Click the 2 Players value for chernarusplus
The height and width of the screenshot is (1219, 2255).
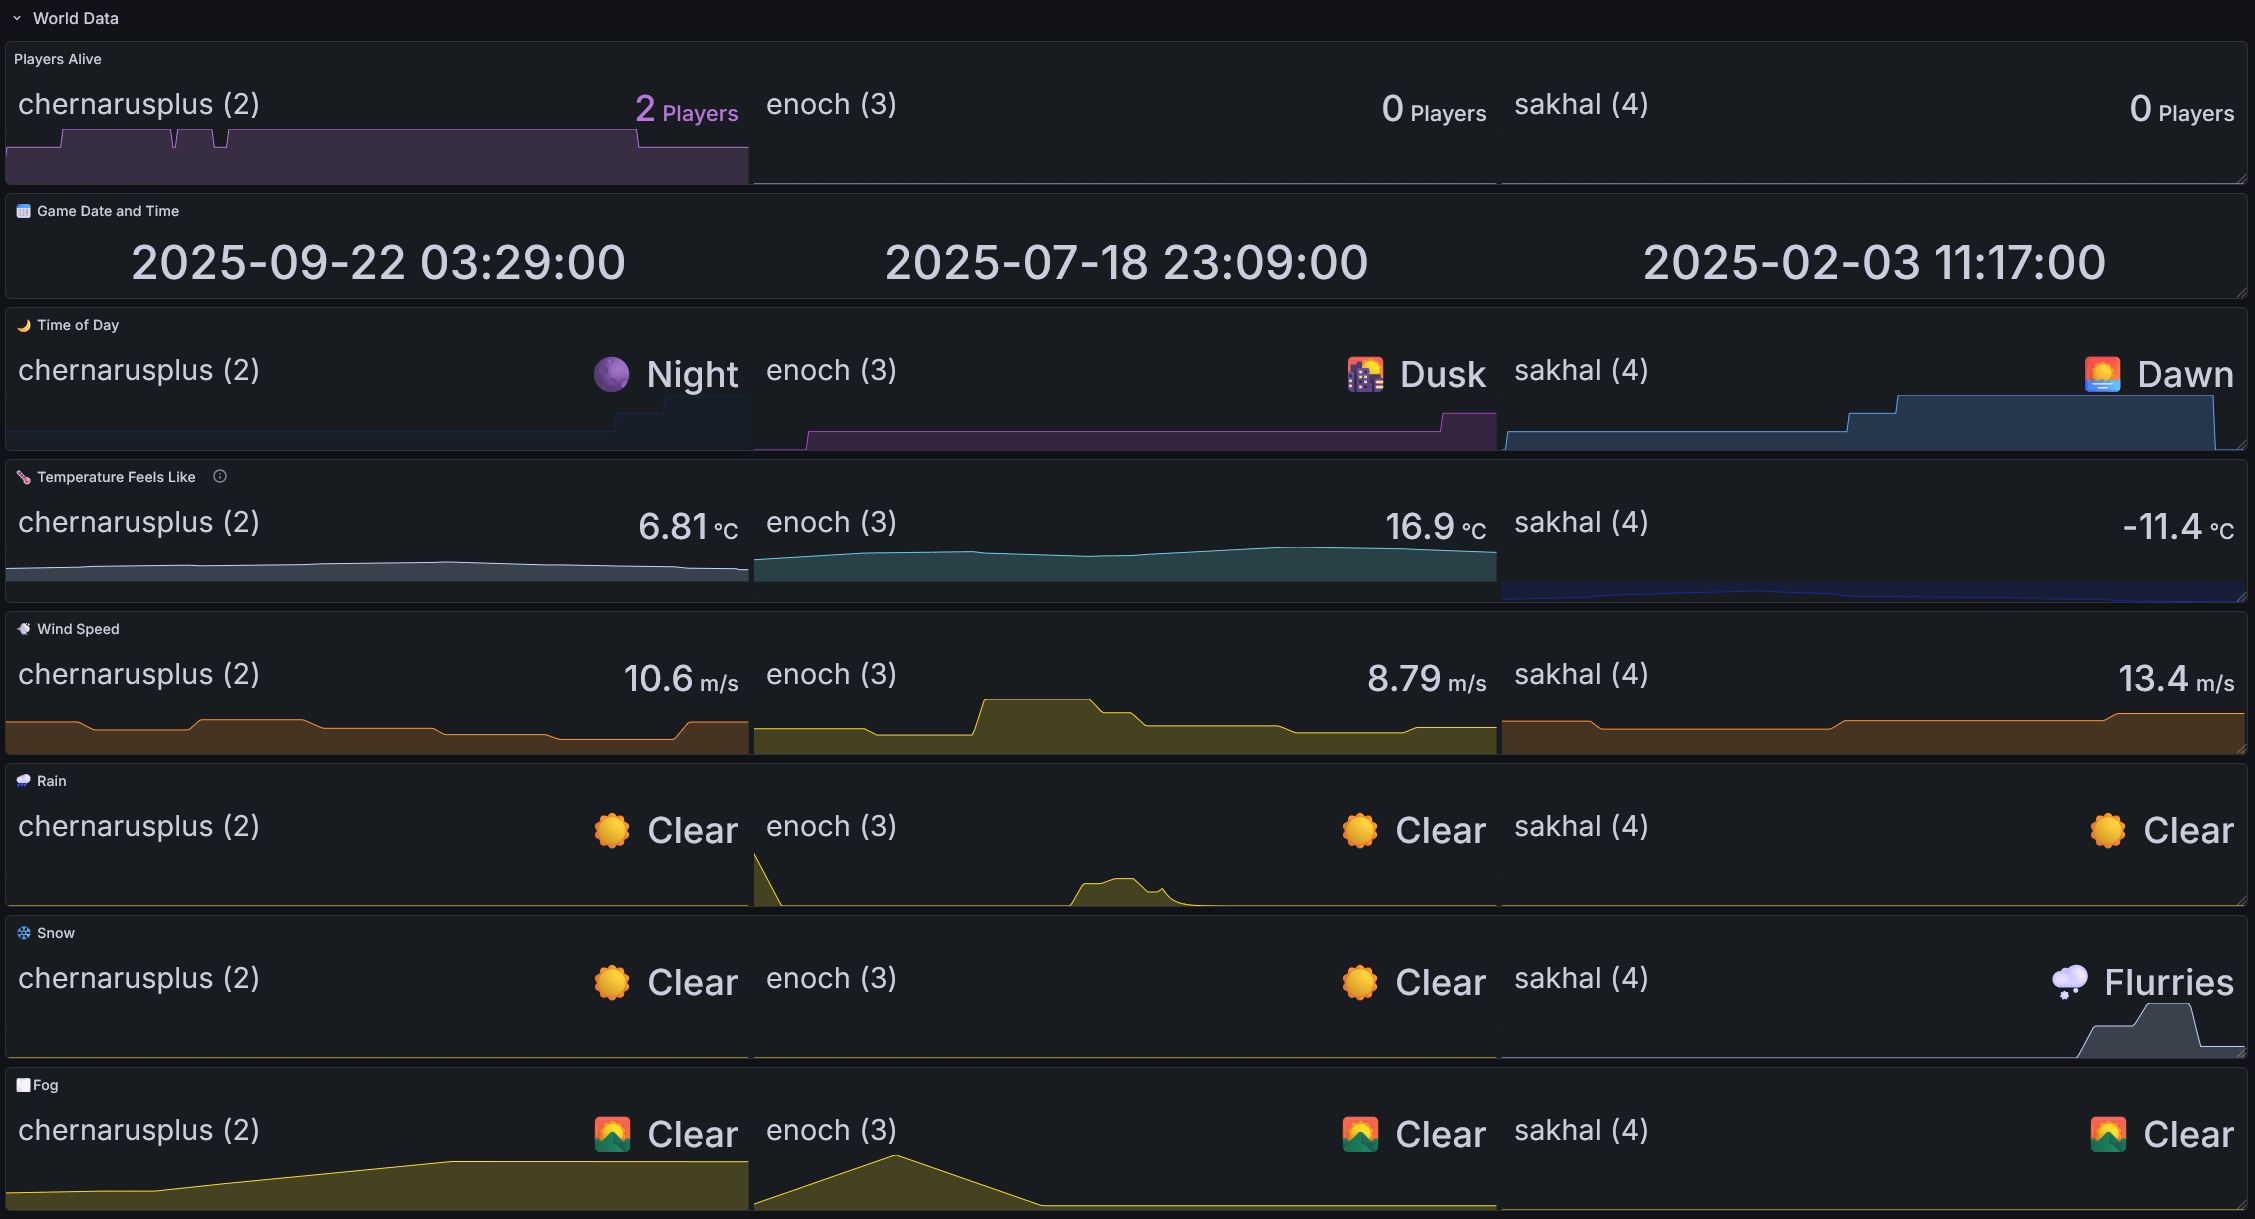686,109
